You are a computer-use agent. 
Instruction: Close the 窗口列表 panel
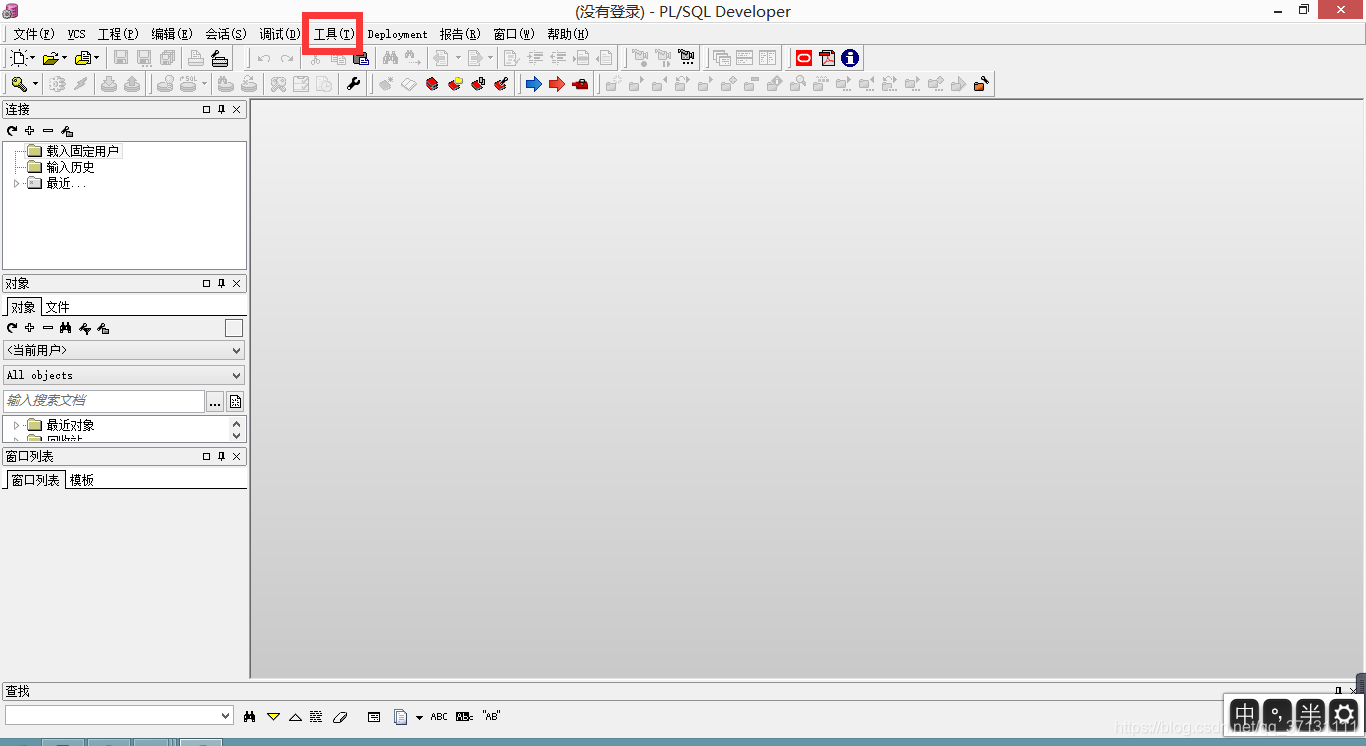(x=237, y=456)
